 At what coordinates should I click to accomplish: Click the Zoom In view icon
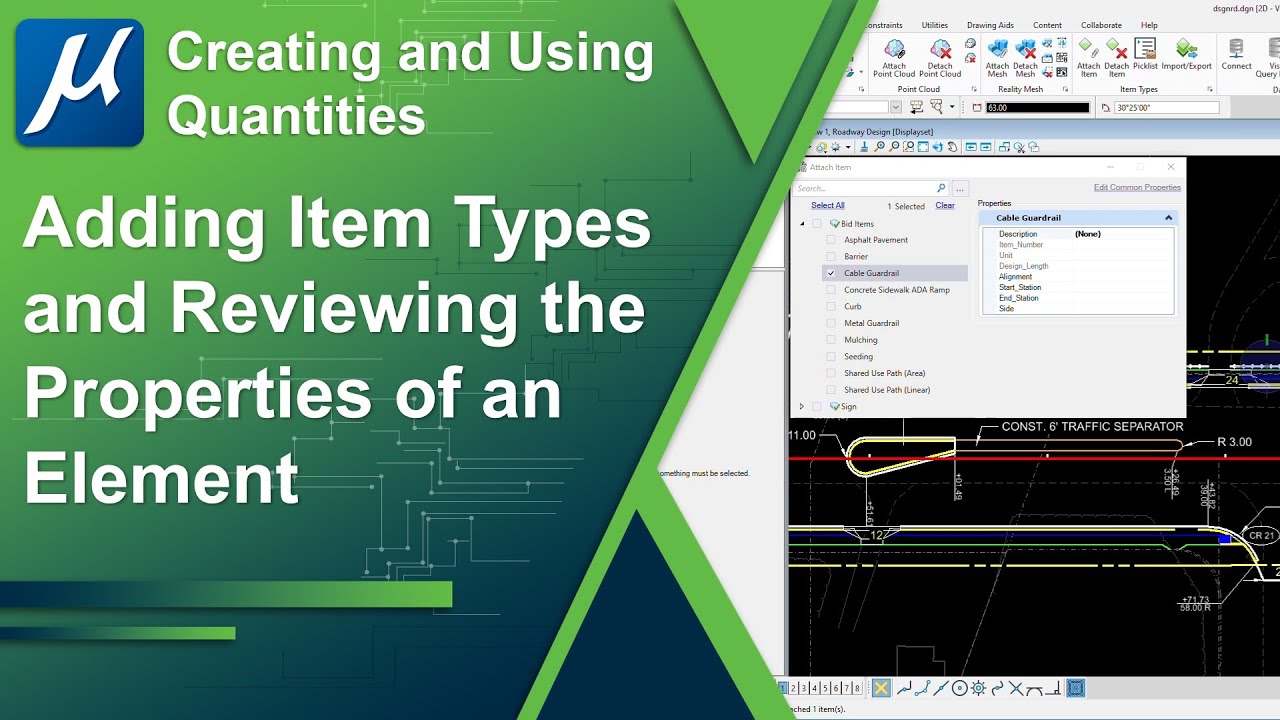click(x=879, y=147)
